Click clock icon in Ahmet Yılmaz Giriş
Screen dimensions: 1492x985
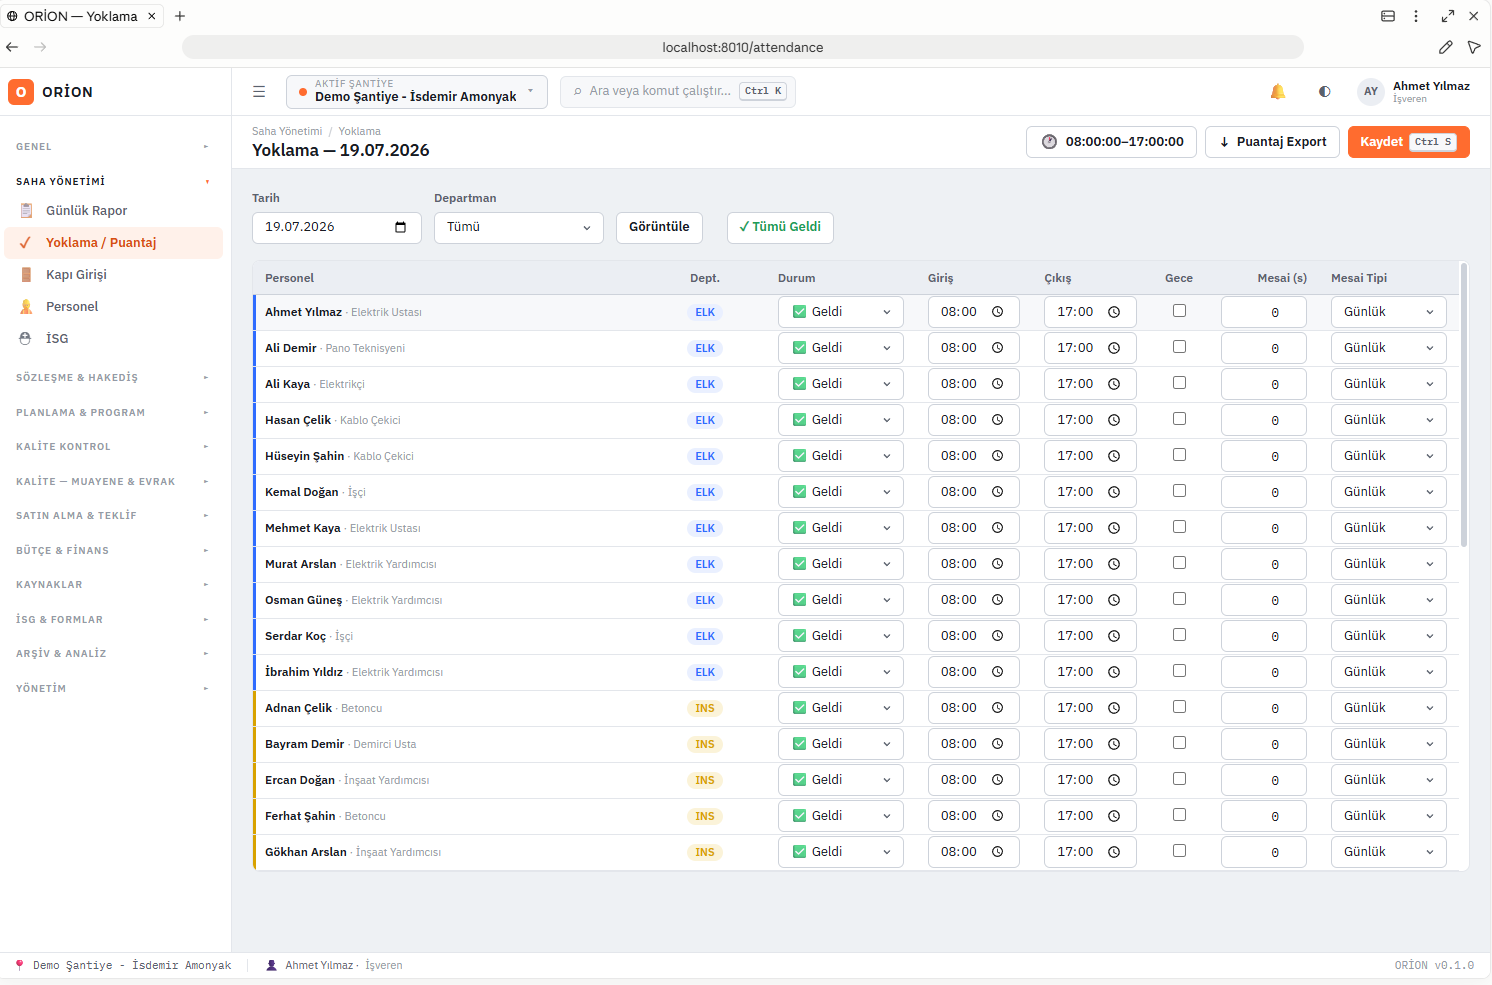[997, 312]
